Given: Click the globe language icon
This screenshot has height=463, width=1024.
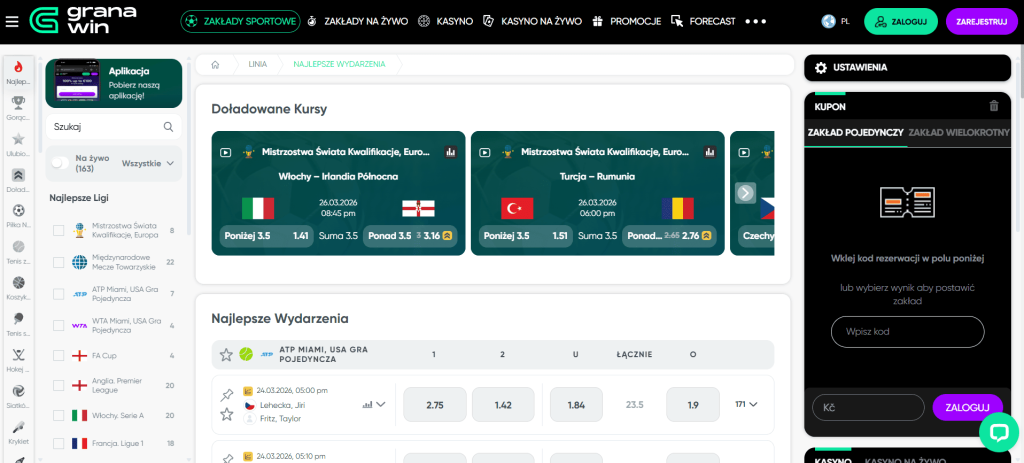Looking at the screenshot, I should [x=829, y=21].
